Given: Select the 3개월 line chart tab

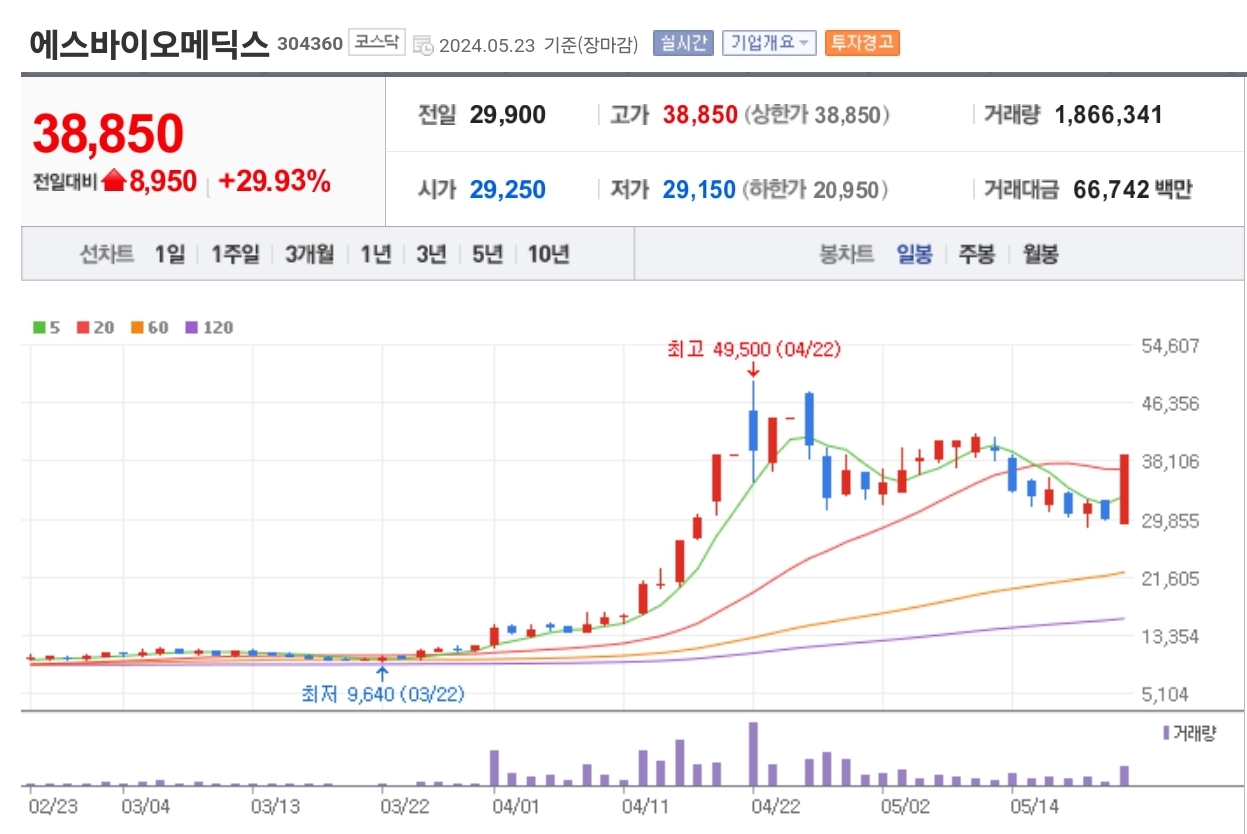Looking at the screenshot, I should click(x=310, y=254).
